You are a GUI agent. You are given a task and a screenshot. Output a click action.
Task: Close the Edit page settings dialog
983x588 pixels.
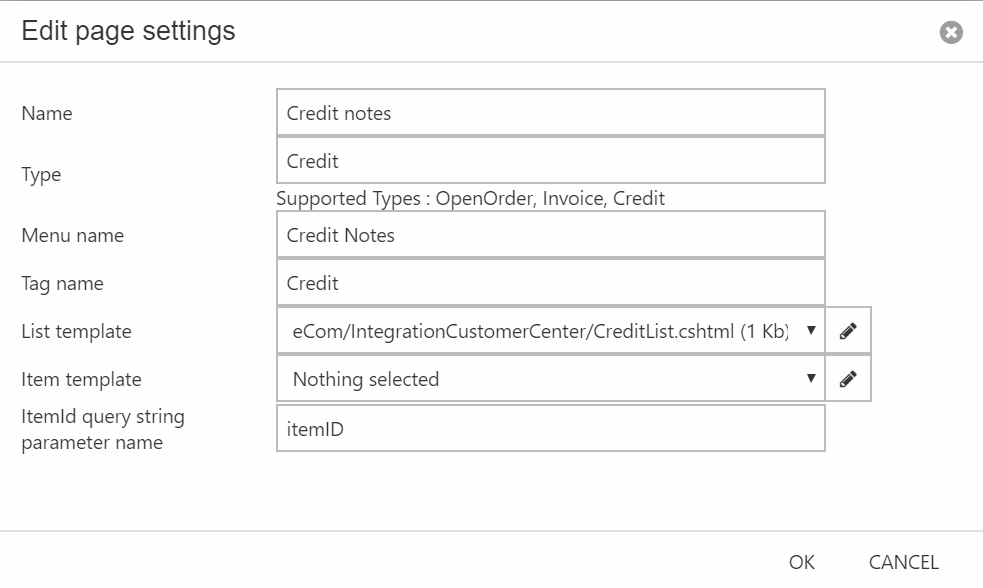pyautogui.click(x=951, y=32)
